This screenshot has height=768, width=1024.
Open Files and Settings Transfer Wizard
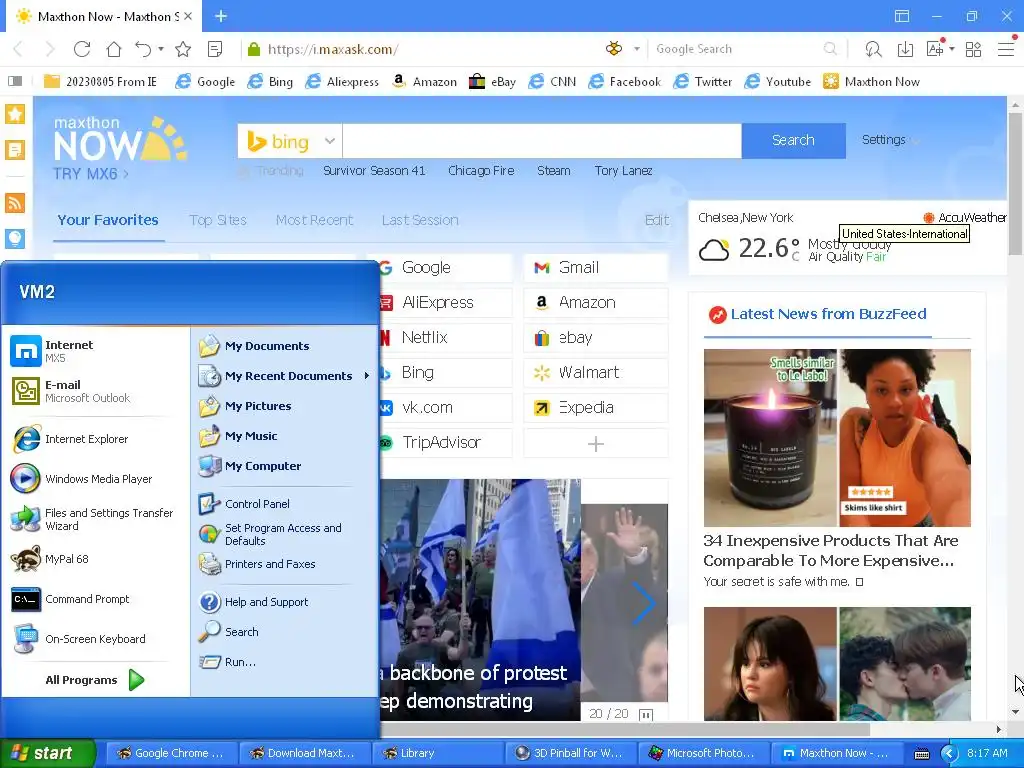coord(95,519)
